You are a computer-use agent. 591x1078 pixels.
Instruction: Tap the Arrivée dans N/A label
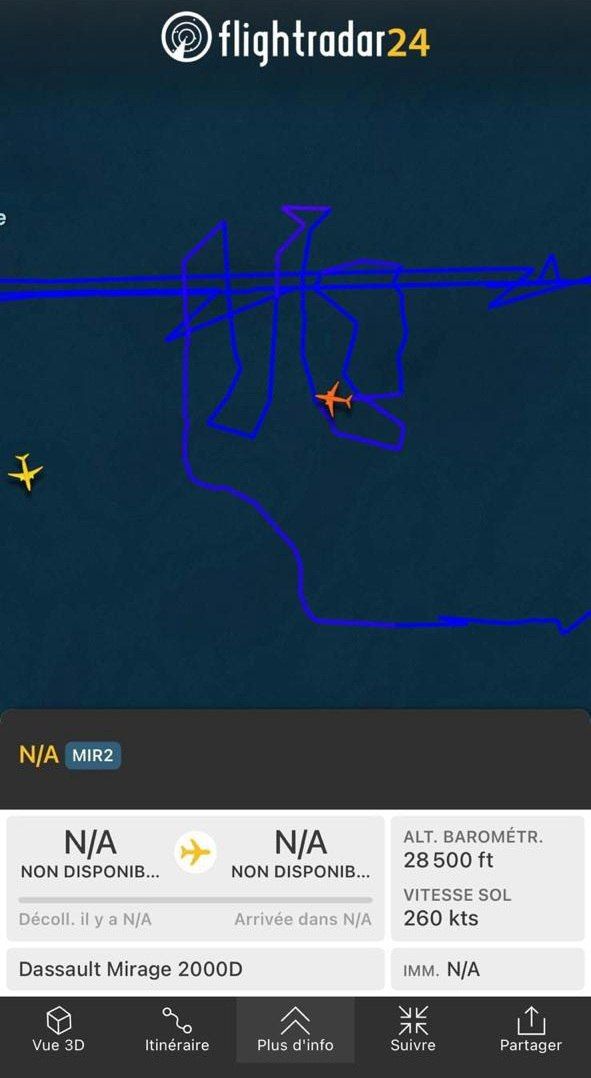[x=302, y=919]
